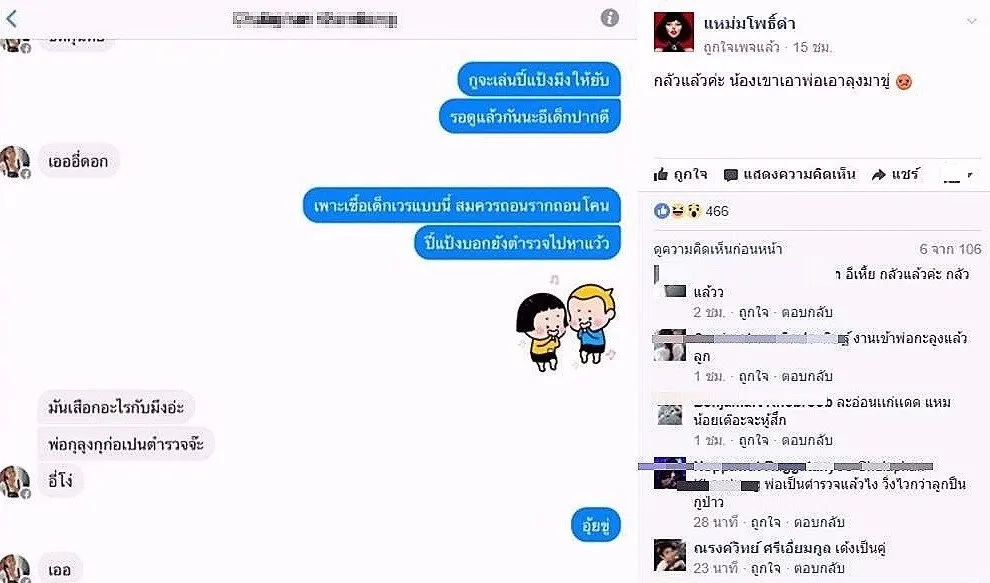The height and width of the screenshot is (583, 990).
Task: Open the page name แหม่มโพธิ์ดำ link
Action: point(749,23)
